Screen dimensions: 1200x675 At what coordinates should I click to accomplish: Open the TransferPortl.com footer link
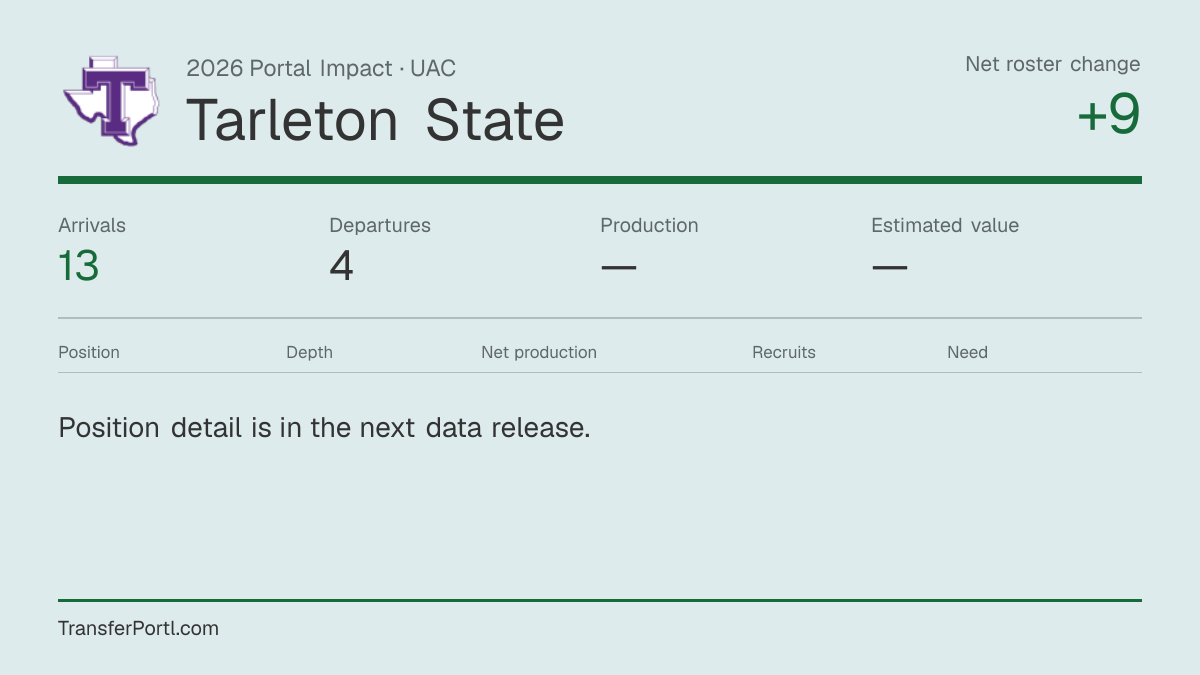click(x=138, y=628)
